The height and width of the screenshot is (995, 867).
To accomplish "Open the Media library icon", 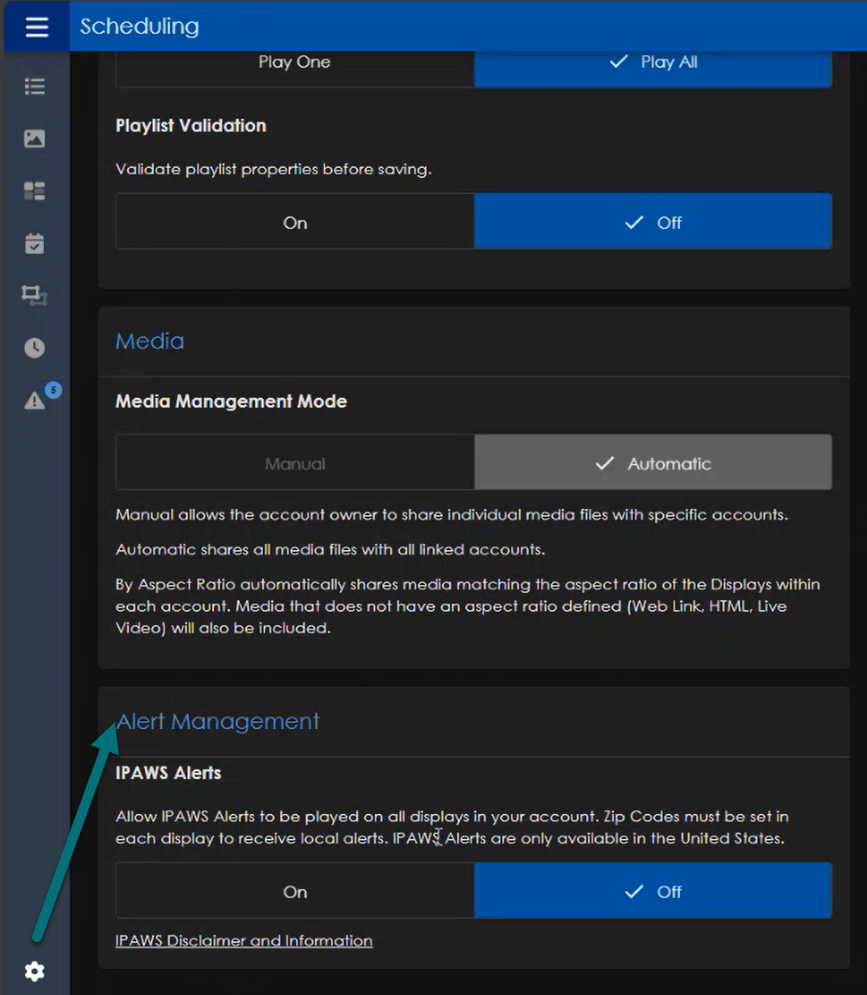I will point(34,139).
